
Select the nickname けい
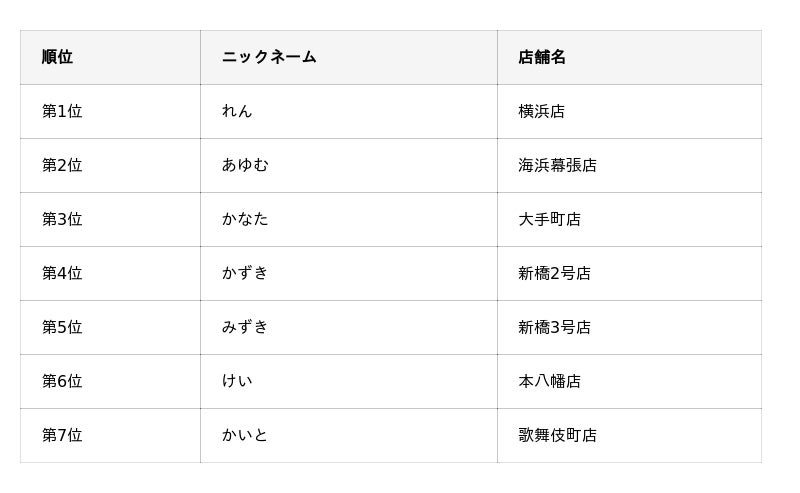[237, 381]
